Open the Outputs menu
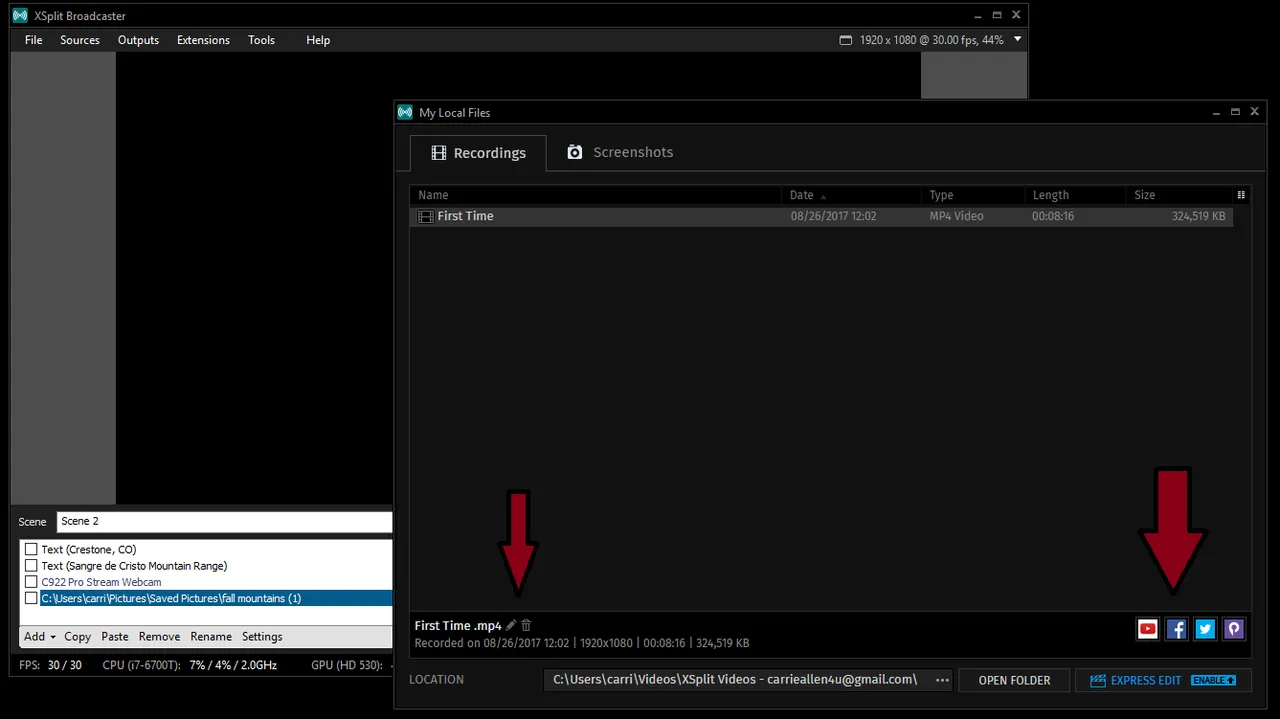1280x719 pixels. pyautogui.click(x=138, y=40)
